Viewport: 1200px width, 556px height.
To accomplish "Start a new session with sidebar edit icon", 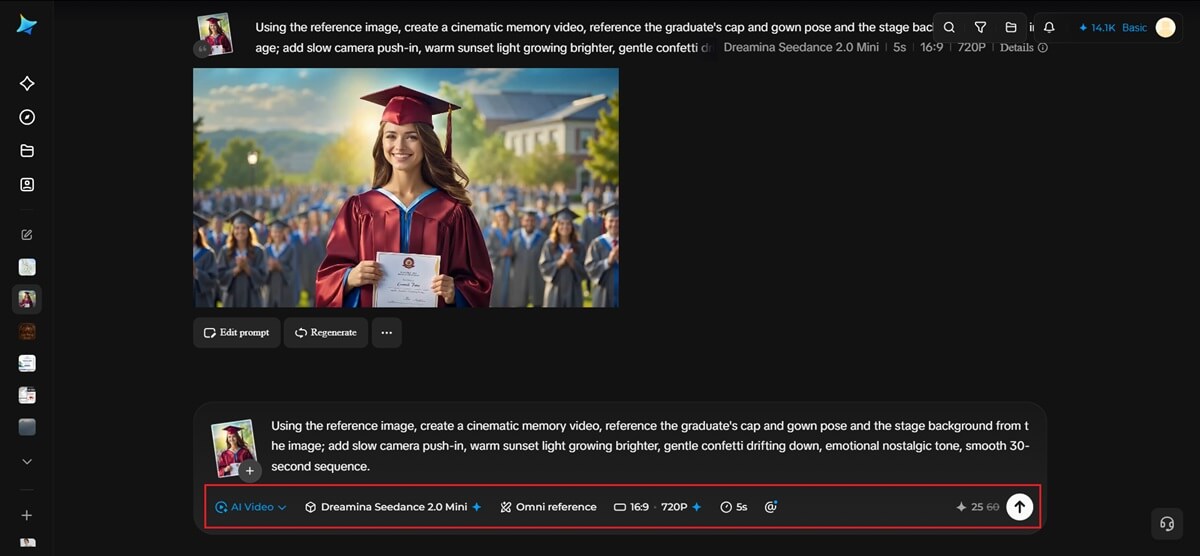I will tap(27, 235).
